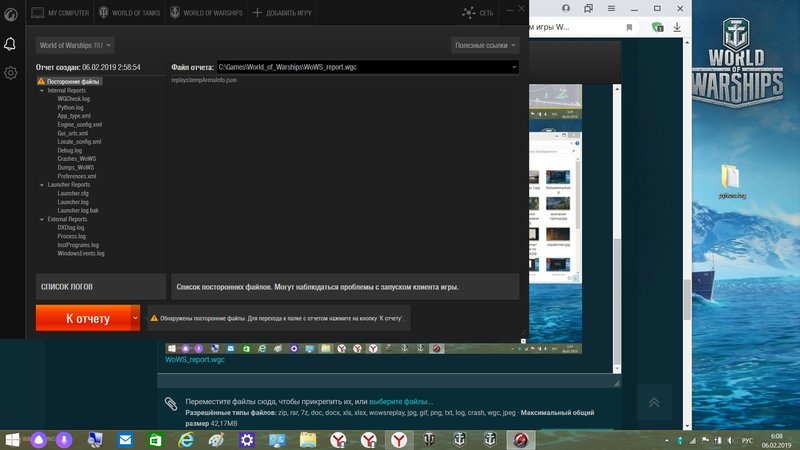Image resolution: width=800 pixels, height=450 pixels.
Task: Click the ДОБАВИТЬ ИГРУ tab
Action: coord(282,13)
